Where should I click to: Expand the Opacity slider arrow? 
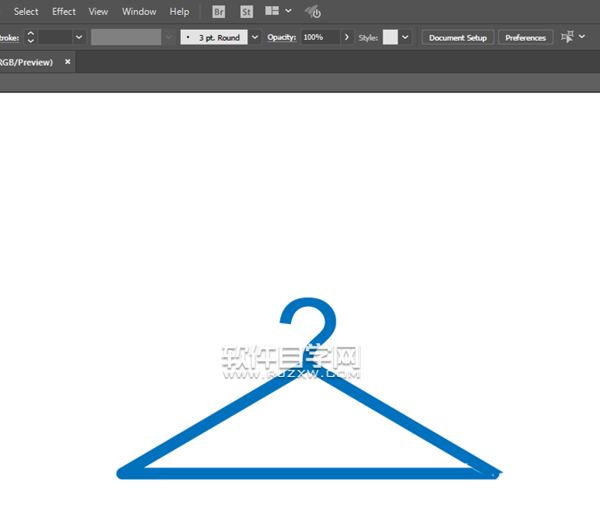347,37
